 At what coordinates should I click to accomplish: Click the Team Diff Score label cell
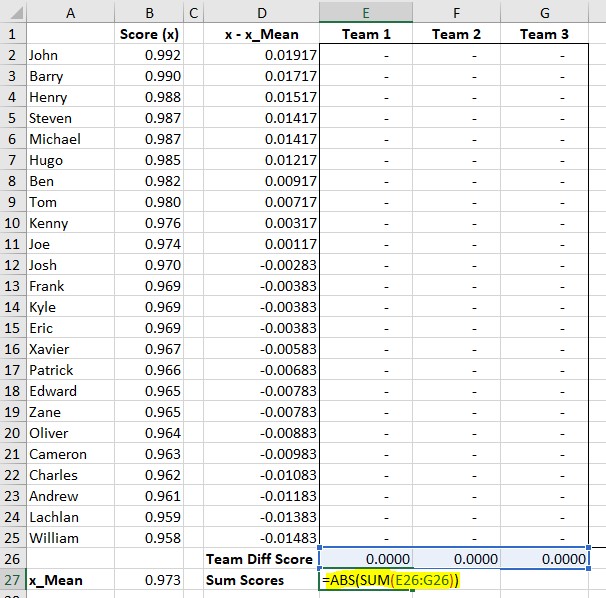(x=261, y=559)
